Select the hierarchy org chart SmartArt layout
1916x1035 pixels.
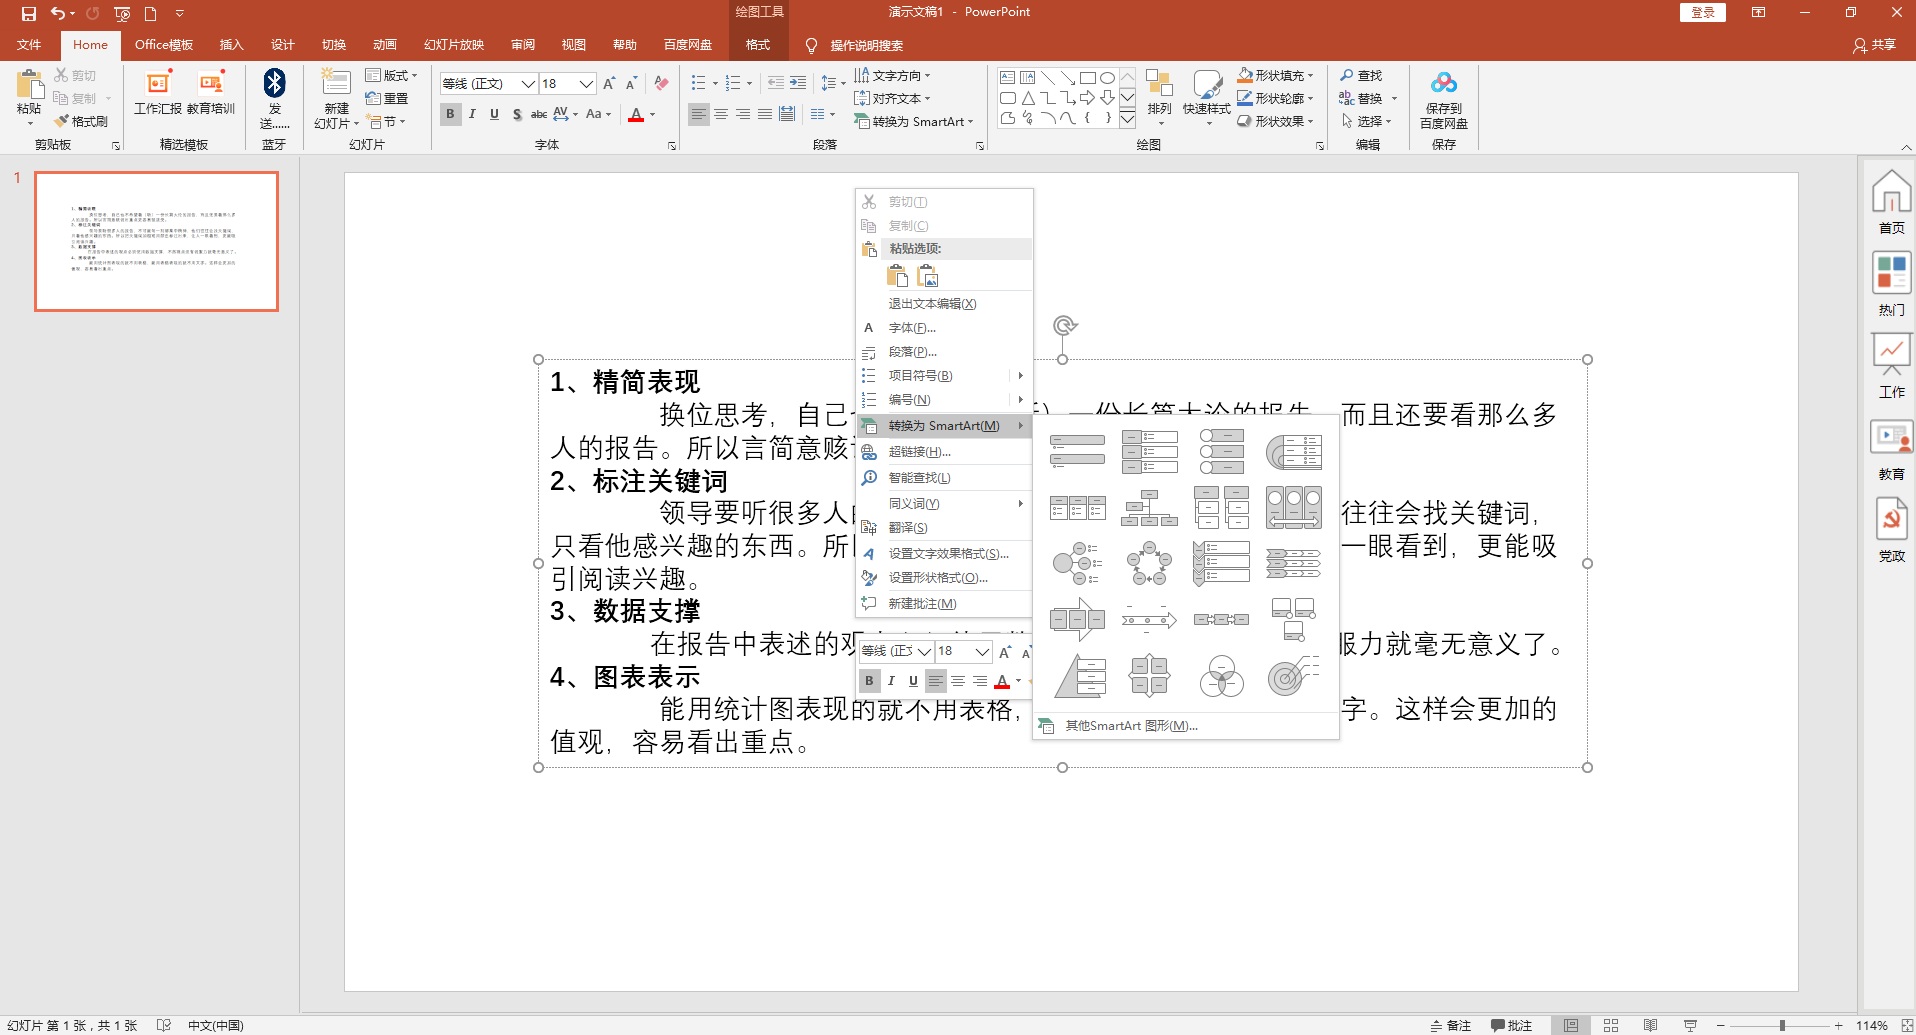(1149, 508)
